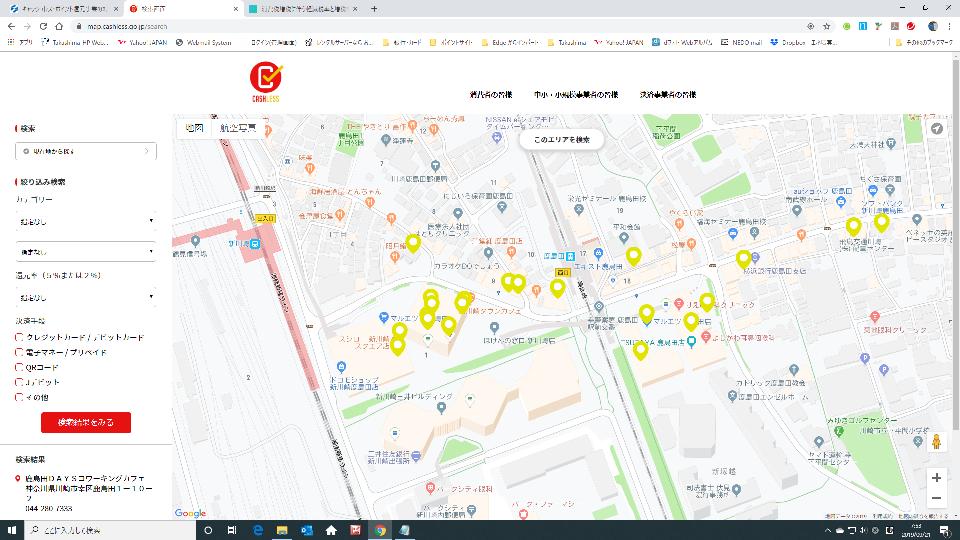Click the map compass location icon
Viewport: 960px width, 540px height.
point(937,129)
